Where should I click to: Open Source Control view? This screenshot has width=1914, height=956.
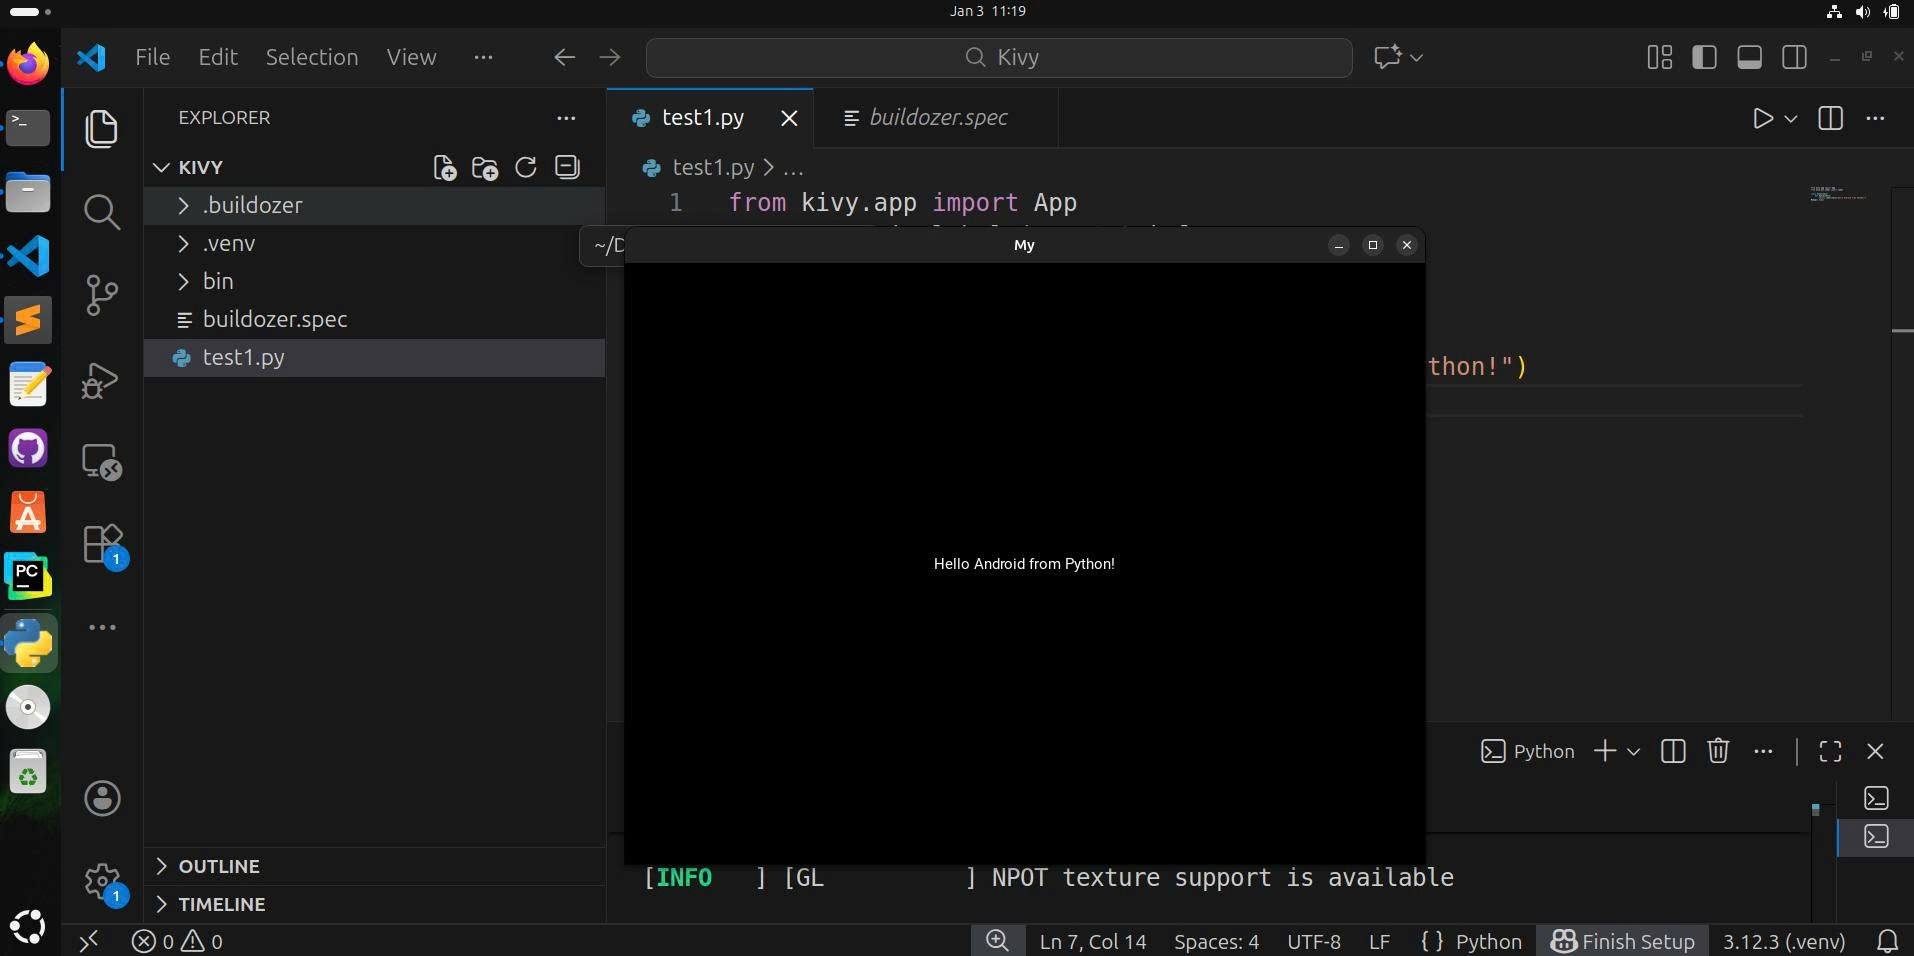(101, 295)
